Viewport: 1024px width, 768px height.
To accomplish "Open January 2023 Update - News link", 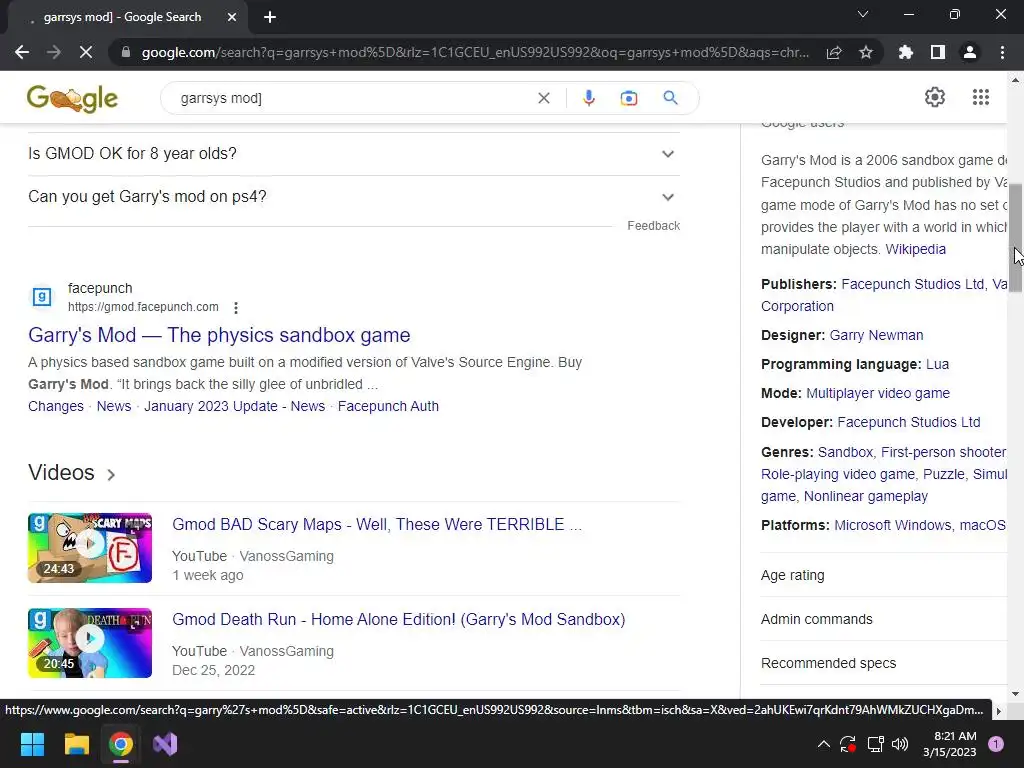I will tap(234, 406).
